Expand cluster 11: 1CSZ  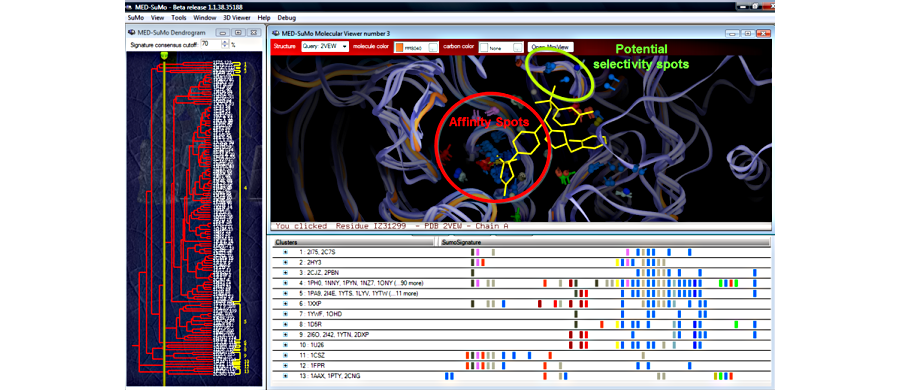[284, 355]
